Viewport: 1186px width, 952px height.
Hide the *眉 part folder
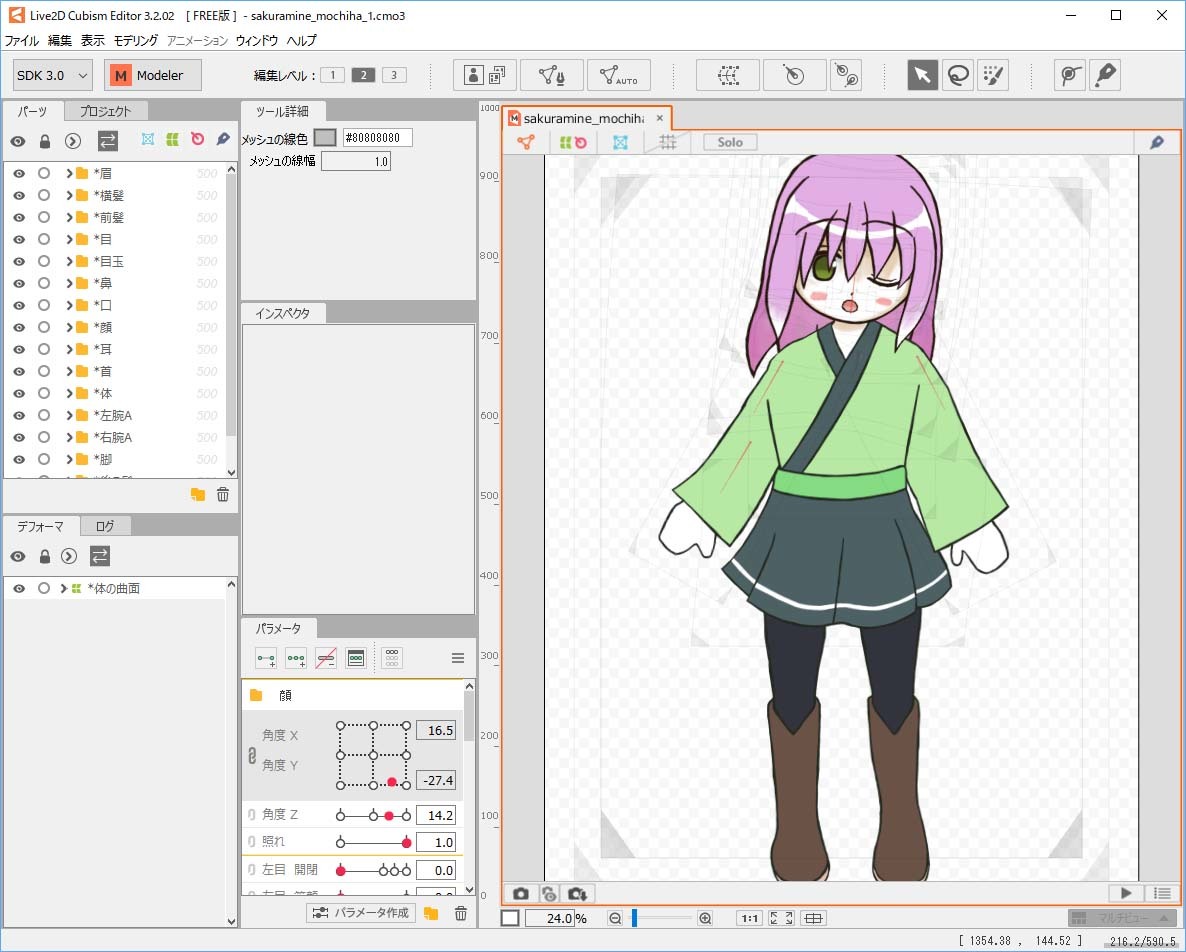point(19,173)
